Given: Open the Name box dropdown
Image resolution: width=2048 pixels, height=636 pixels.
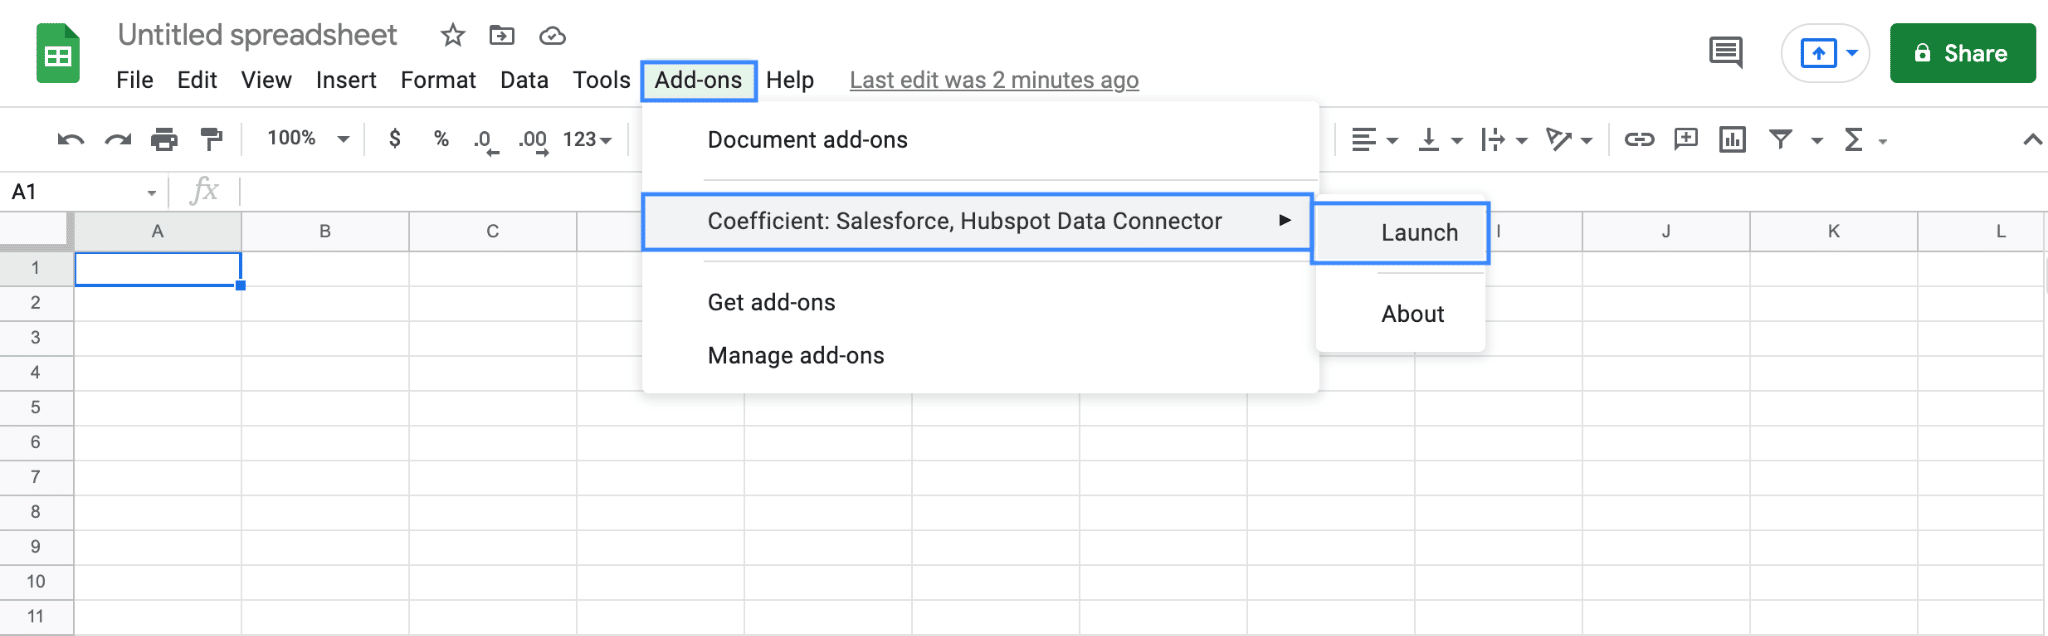Looking at the screenshot, I should tap(151, 192).
